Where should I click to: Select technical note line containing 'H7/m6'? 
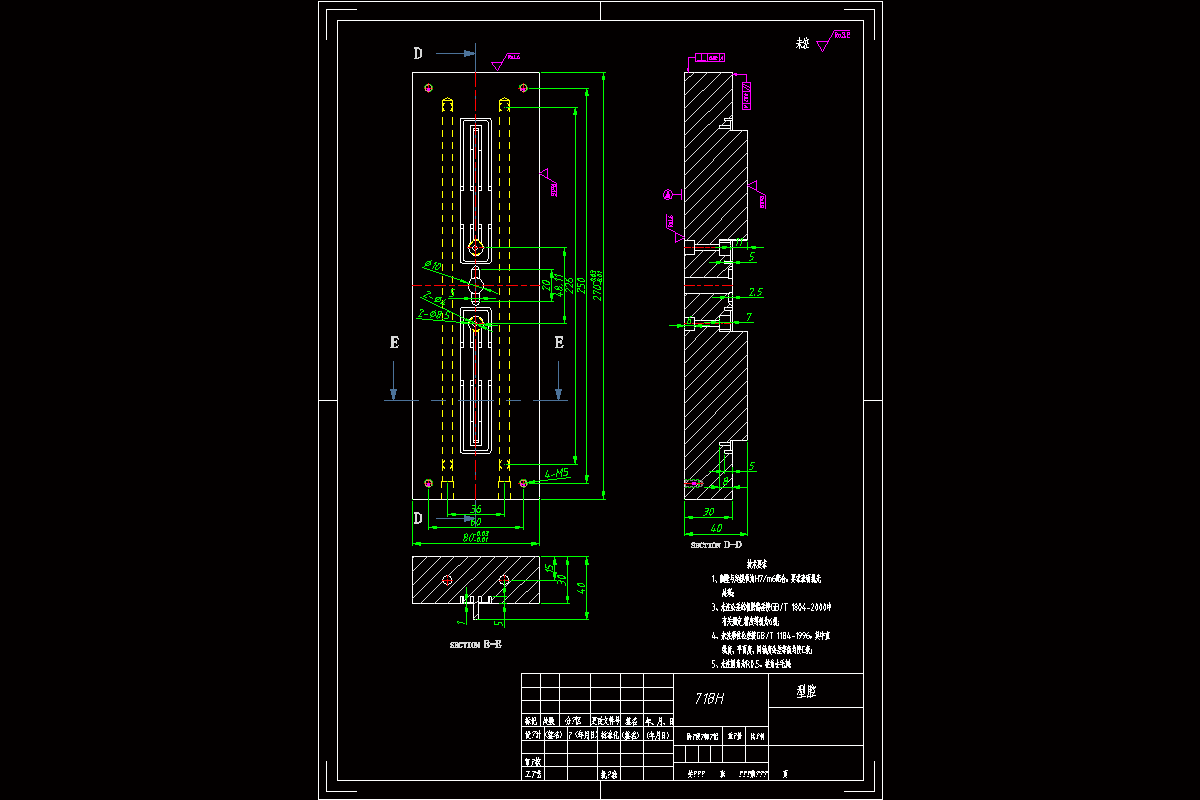click(x=766, y=579)
